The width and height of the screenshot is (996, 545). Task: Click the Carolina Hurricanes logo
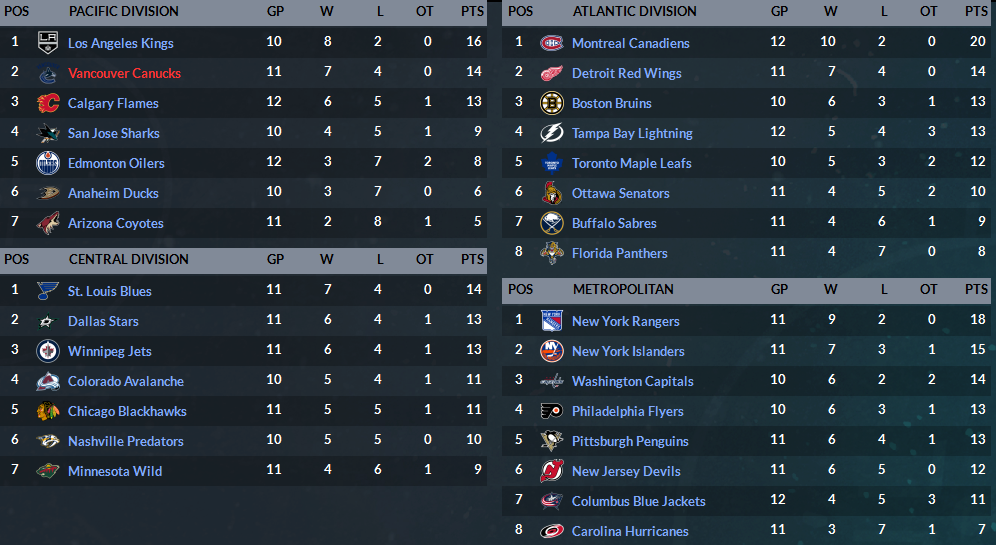tap(551, 531)
